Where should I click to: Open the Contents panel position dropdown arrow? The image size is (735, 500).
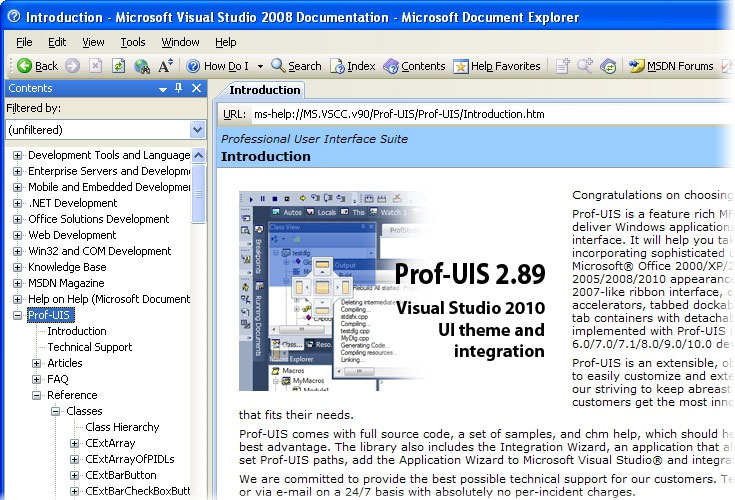(163, 89)
